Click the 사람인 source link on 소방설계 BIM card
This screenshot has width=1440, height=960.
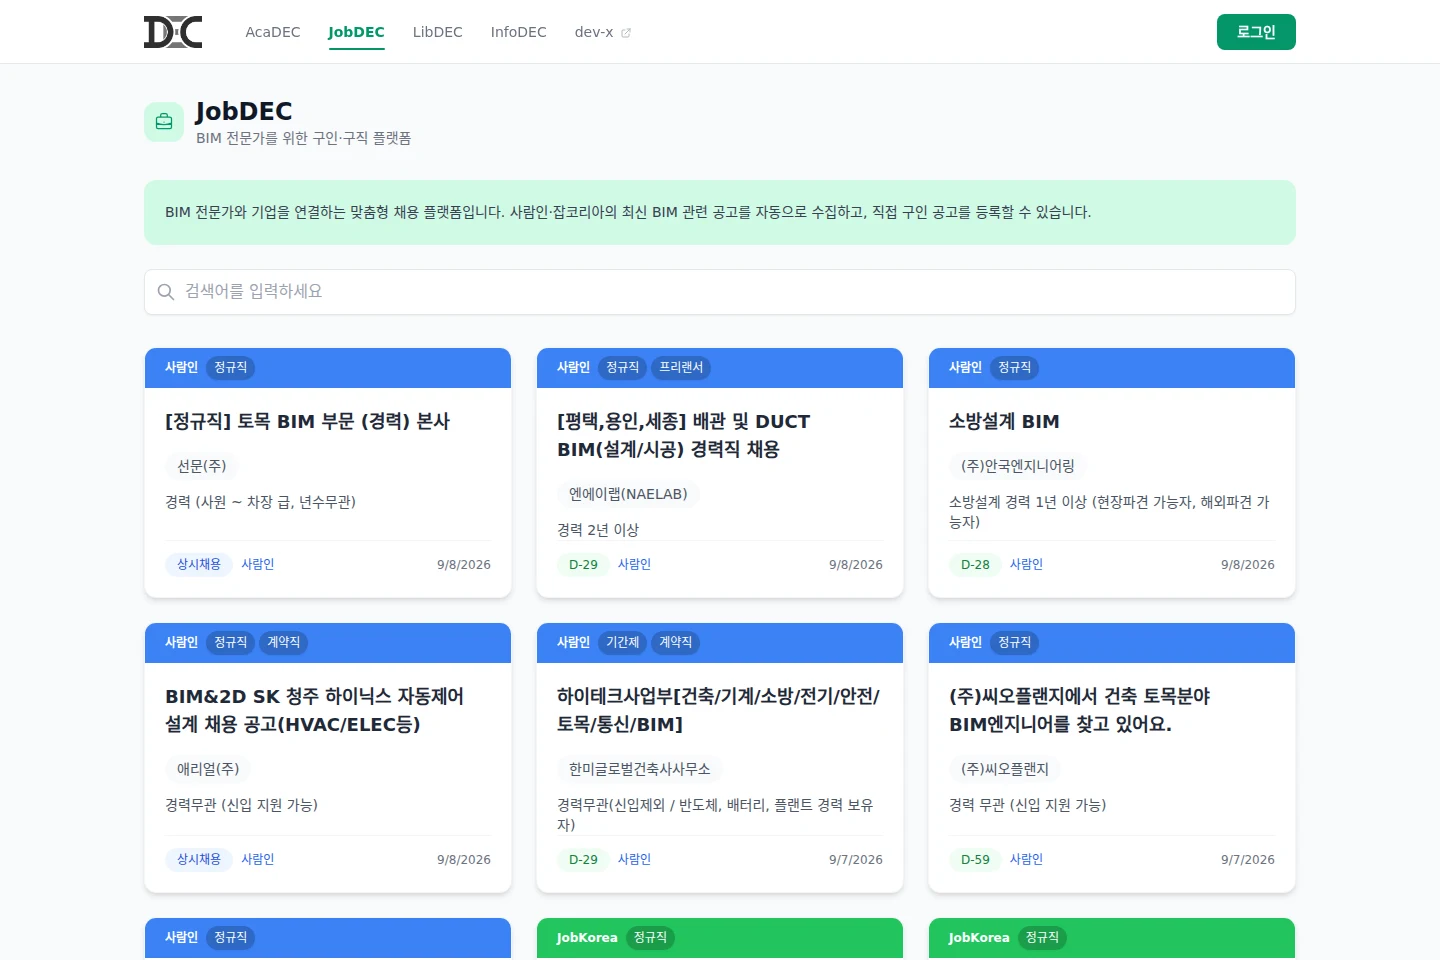click(x=1026, y=564)
